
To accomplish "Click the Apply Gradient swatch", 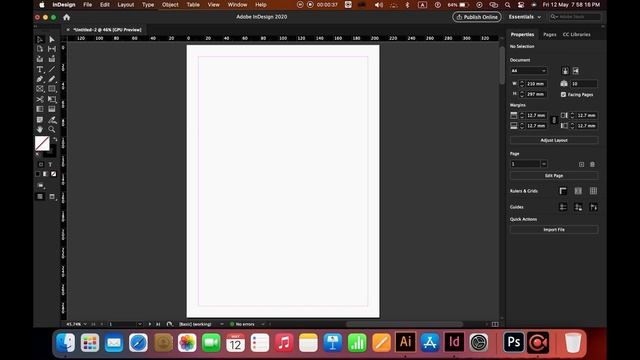I will tap(45, 174).
